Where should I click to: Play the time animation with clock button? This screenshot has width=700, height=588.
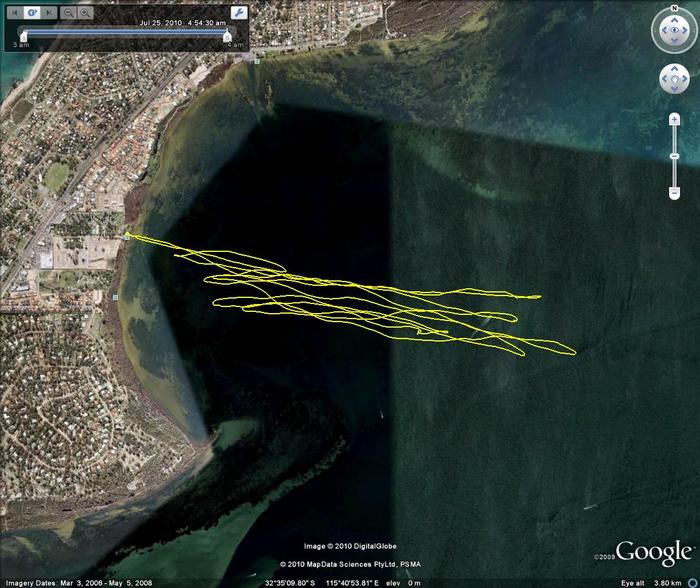coord(32,14)
